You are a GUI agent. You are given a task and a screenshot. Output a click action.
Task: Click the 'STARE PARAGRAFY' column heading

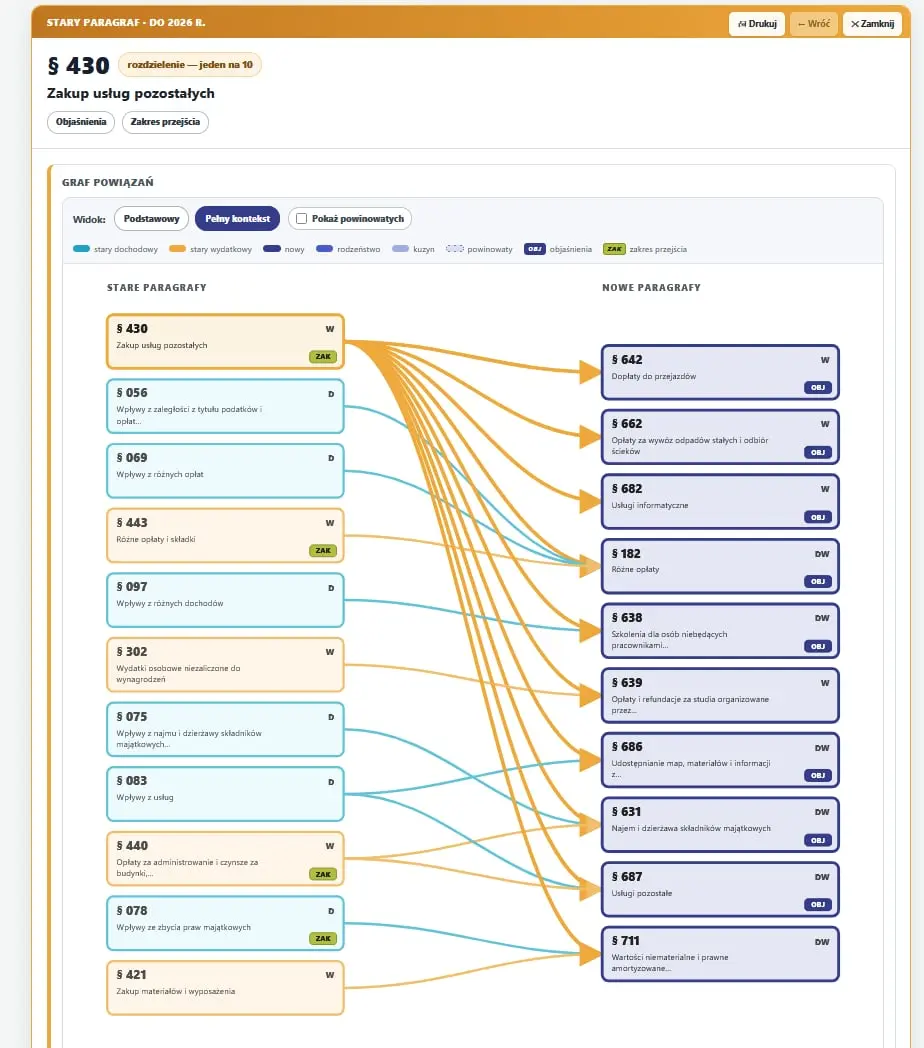tap(156, 287)
